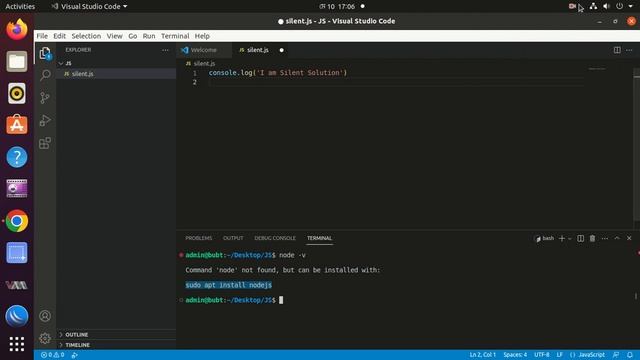This screenshot has width=640, height=360.
Task: Split the editor to the right
Action: coord(617,50)
